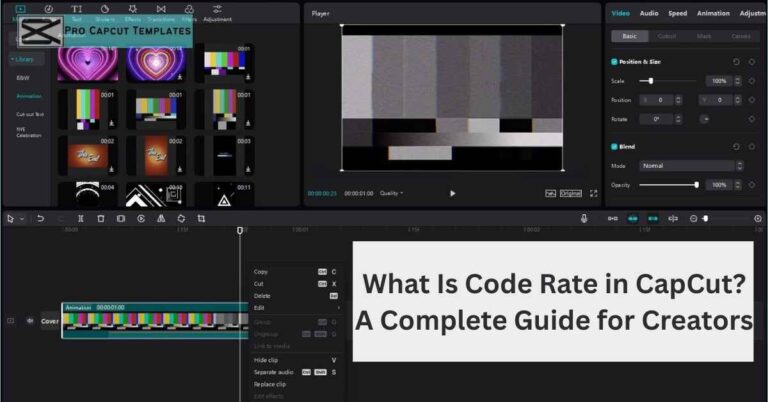Image resolution: width=768 pixels, height=402 pixels.
Task: Select the Basic sub-tab button
Action: (x=630, y=36)
